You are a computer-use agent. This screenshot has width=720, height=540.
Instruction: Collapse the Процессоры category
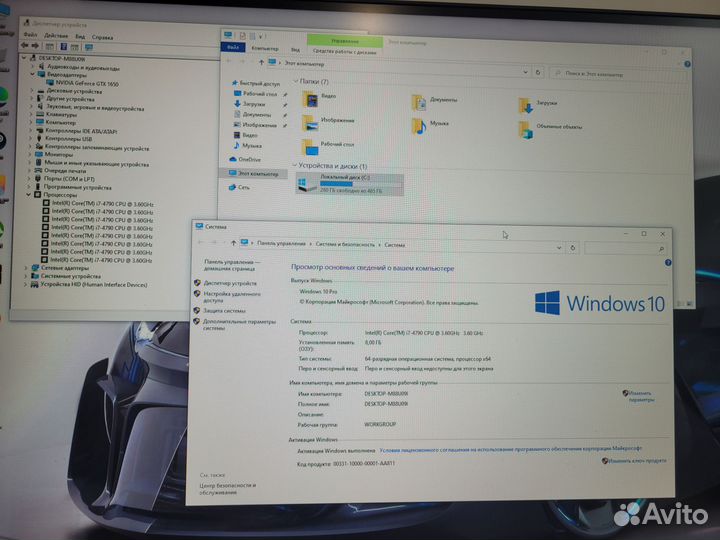pos(29,195)
